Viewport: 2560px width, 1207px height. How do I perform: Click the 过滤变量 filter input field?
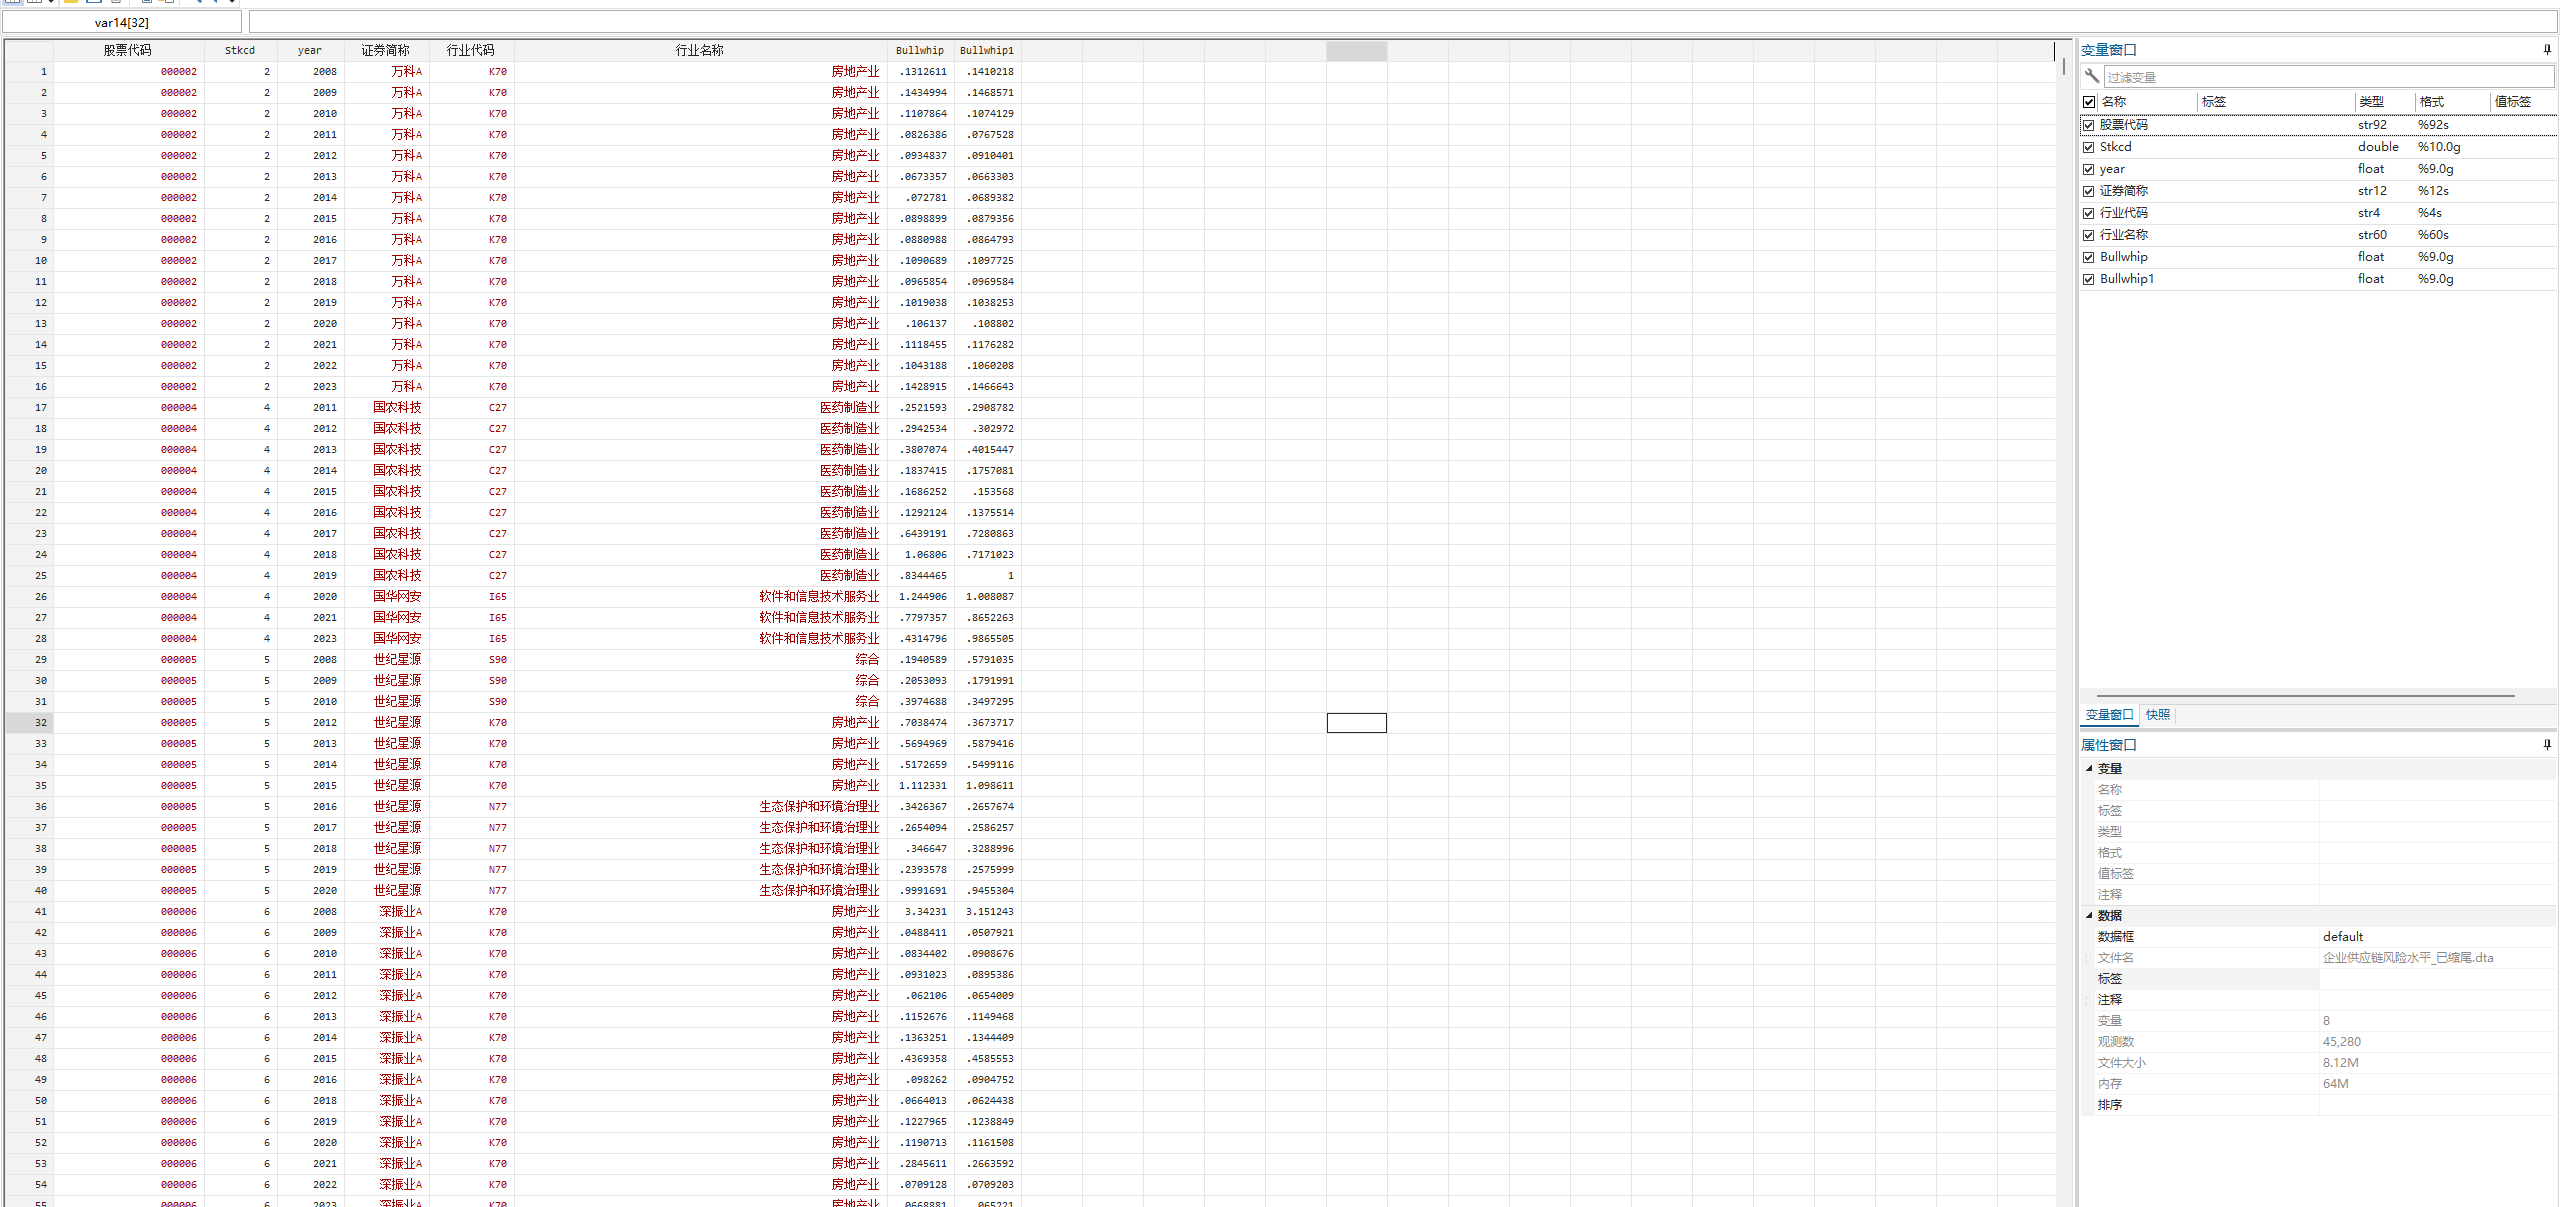coord(2326,77)
